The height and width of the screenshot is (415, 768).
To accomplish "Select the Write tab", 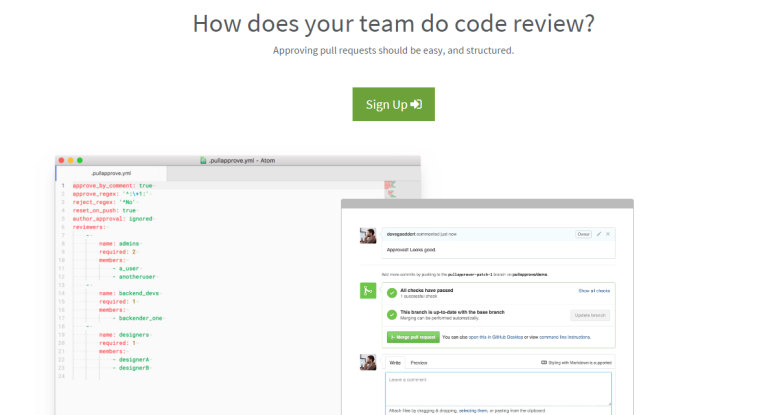I will [x=395, y=362].
